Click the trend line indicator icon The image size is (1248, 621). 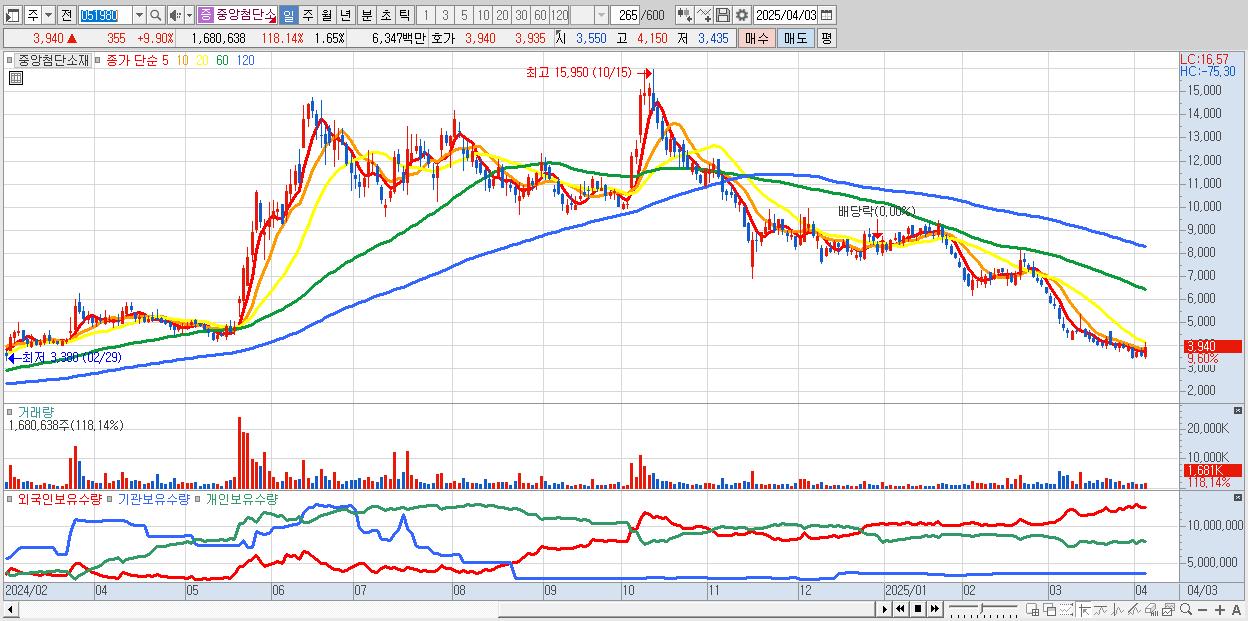tap(1101, 609)
